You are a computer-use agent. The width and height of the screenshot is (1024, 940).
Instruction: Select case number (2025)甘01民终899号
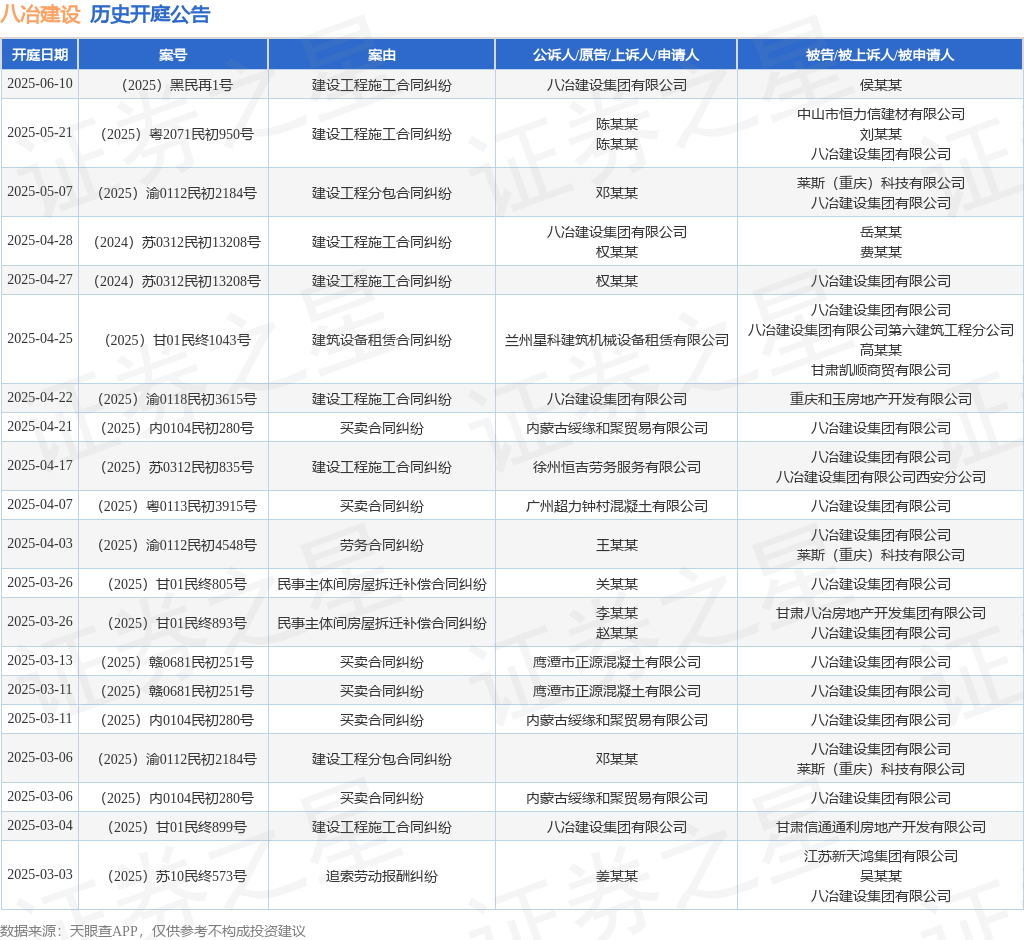pyautogui.click(x=173, y=827)
